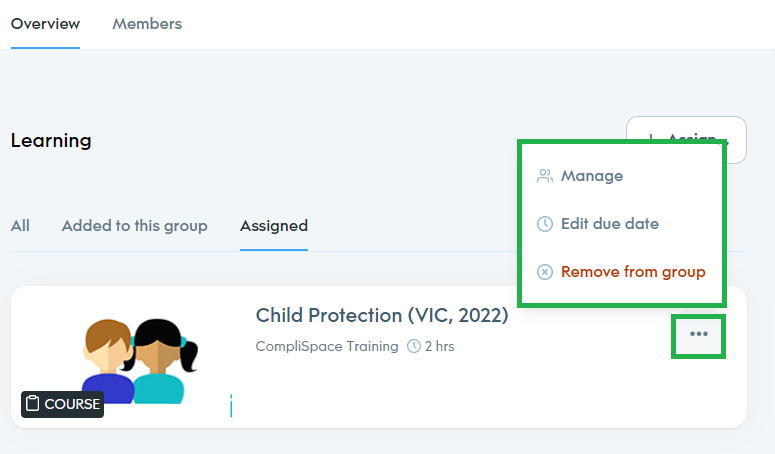Click the clock icon next to 2 hrs
The width and height of the screenshot is (775, 454).
click(x=414, y=346)
